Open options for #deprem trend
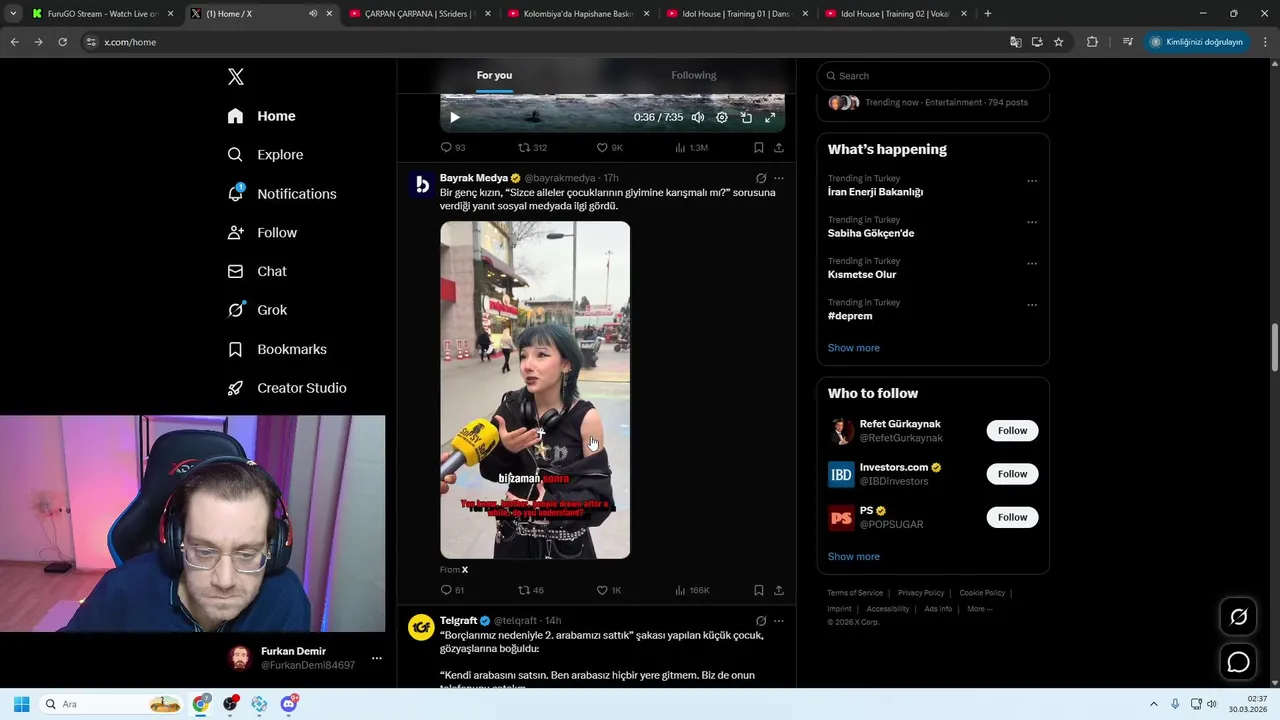Viewport: 1280px width, 720px height. pos(1032,305)
